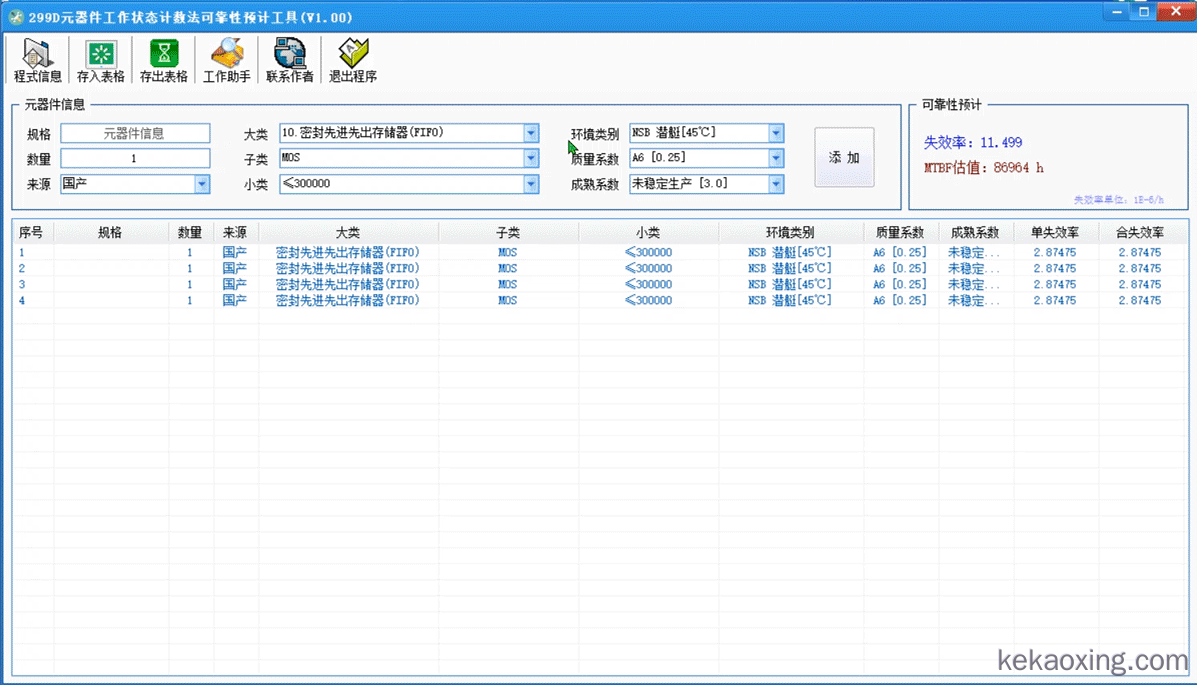Open the 质量系数 dropdown
This screenshot has height=685, width=1197.
776,158
